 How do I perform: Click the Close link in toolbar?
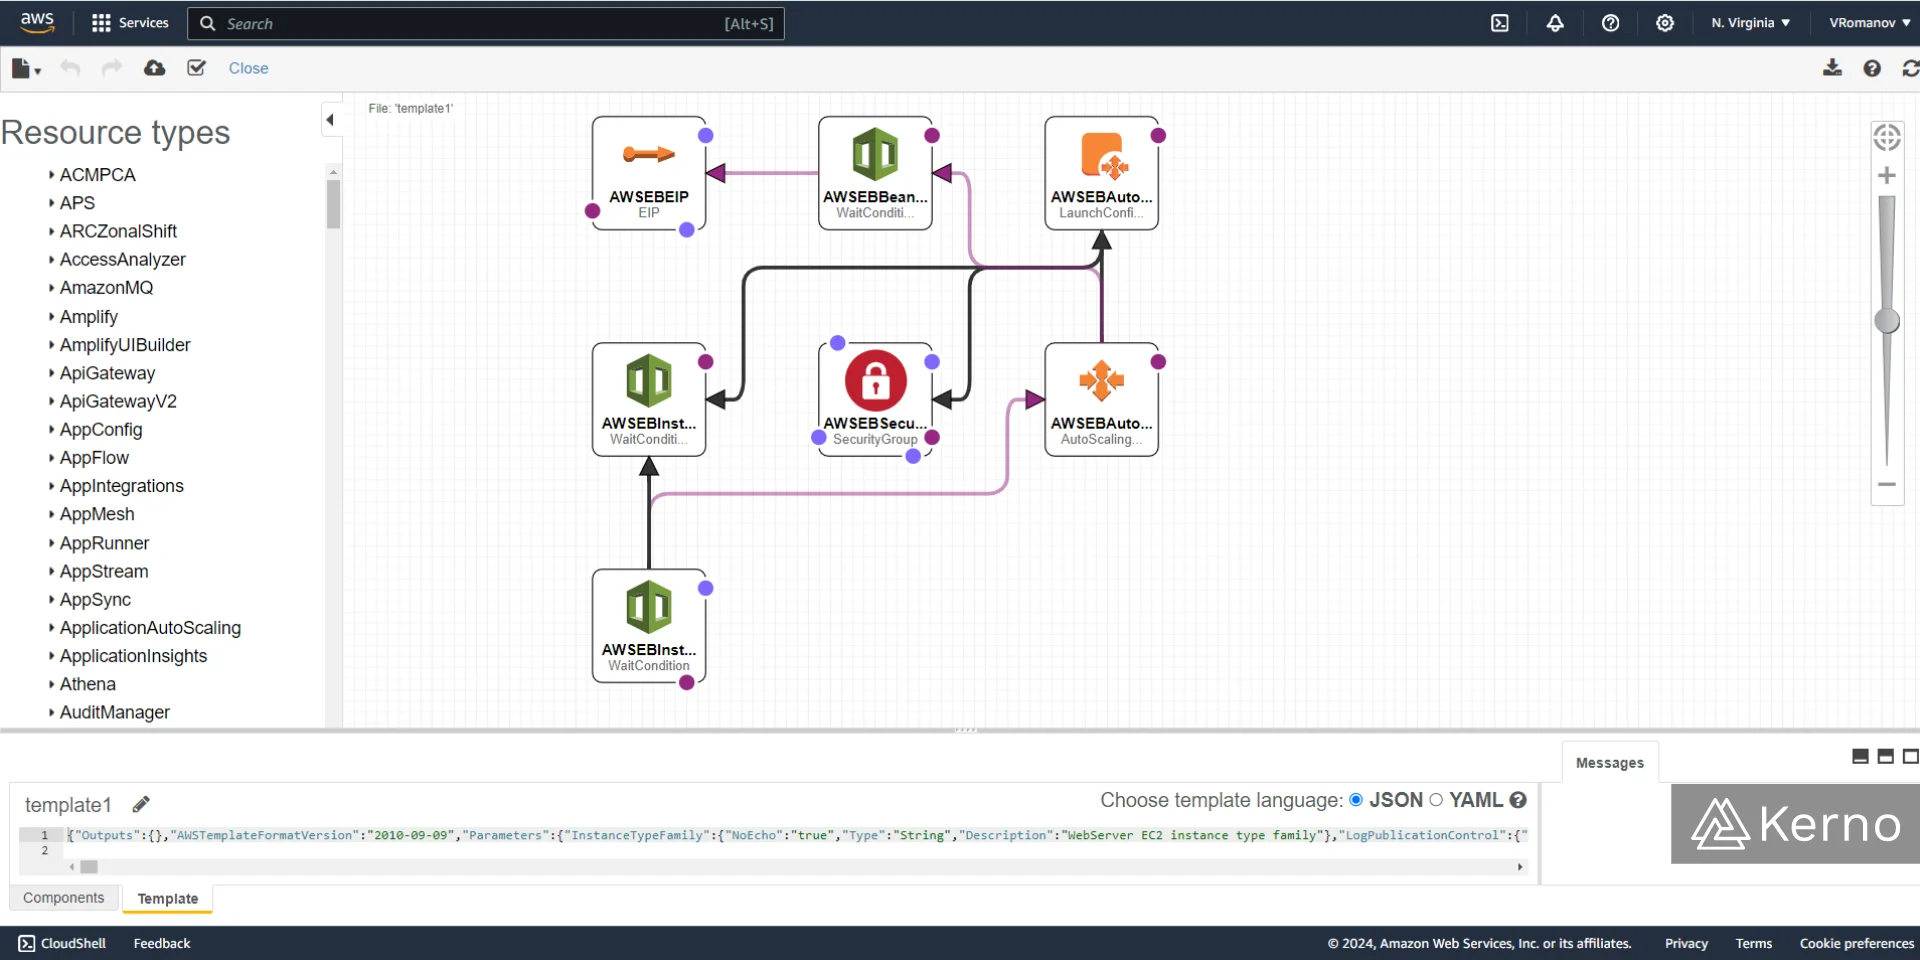click(x=248, y=68)
